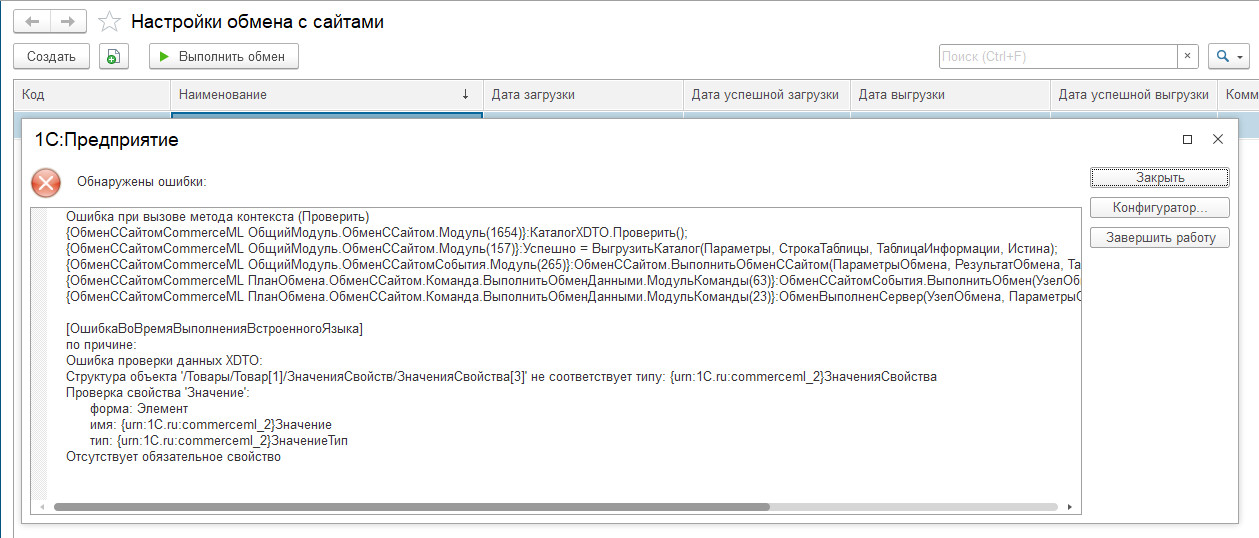The height and width of the screenshot is (538, 1259).
Task: Click the line 'по причине:'
Action: [101, 344]
